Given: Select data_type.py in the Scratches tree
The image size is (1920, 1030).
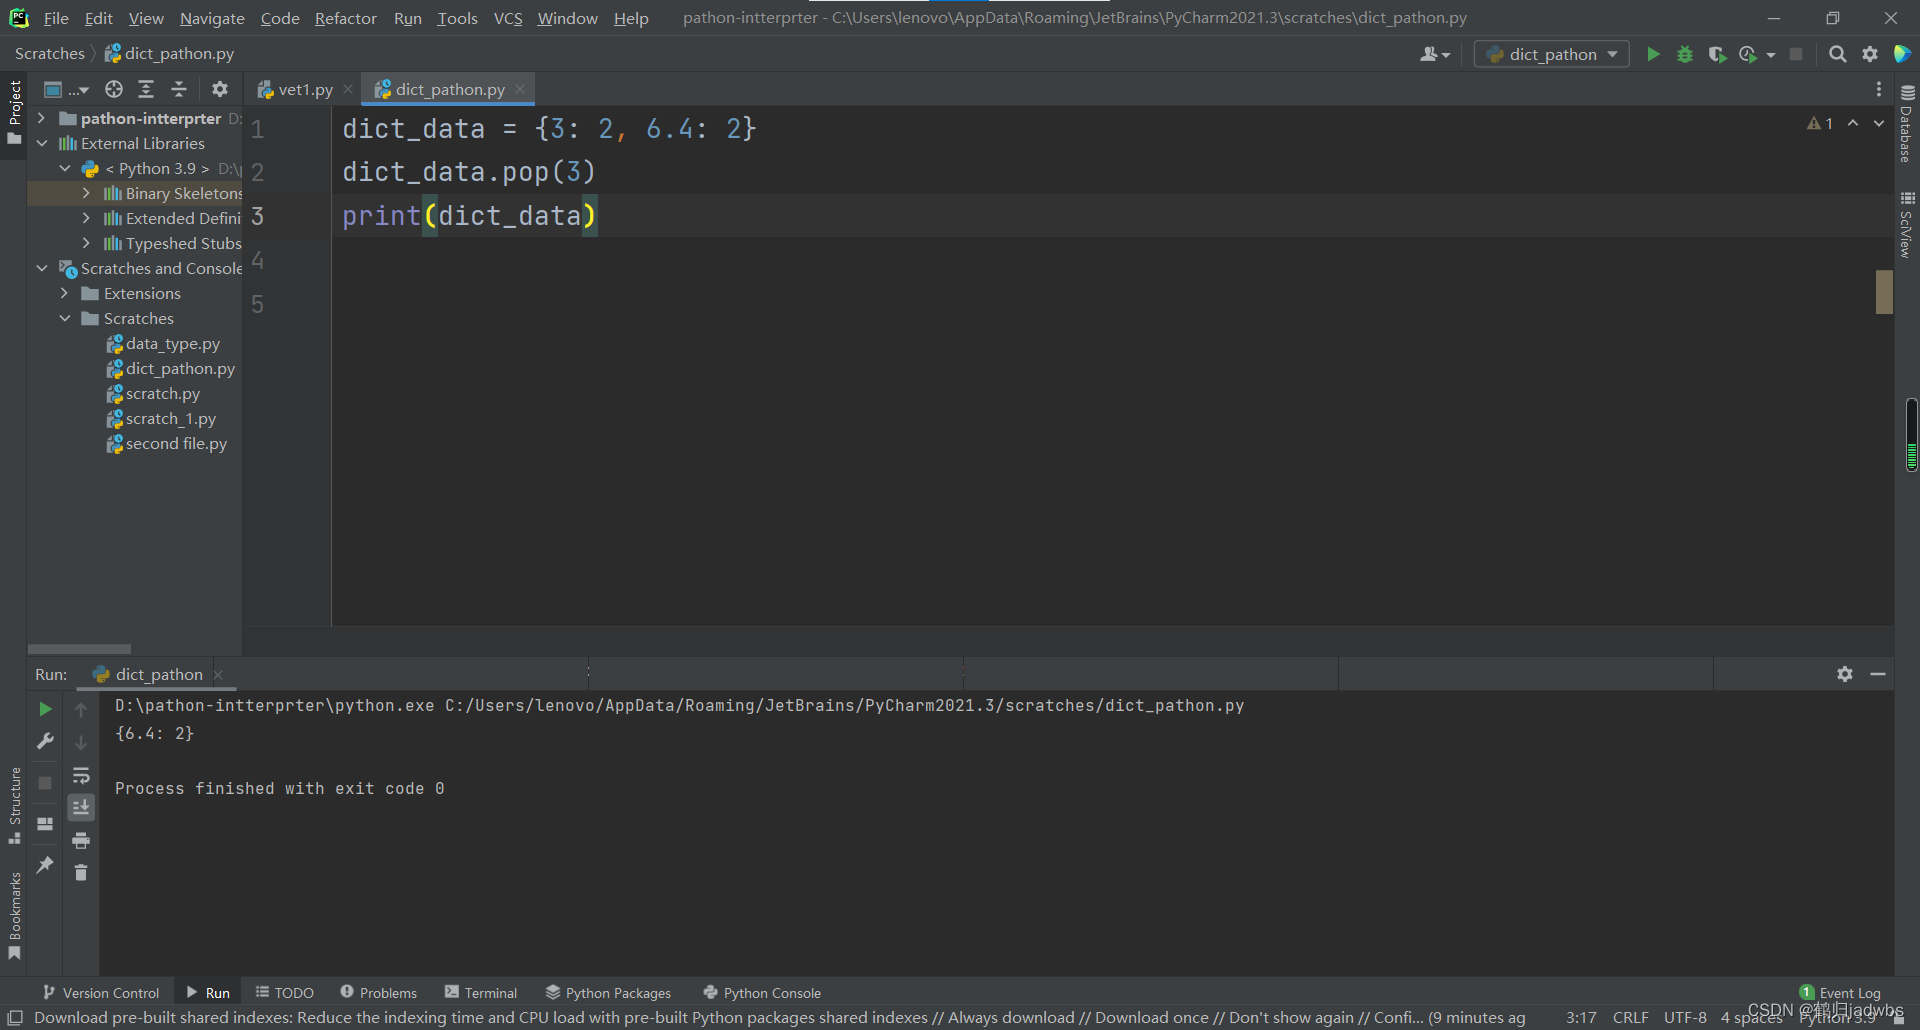Looking at the screenshot, I should point(173,343).
